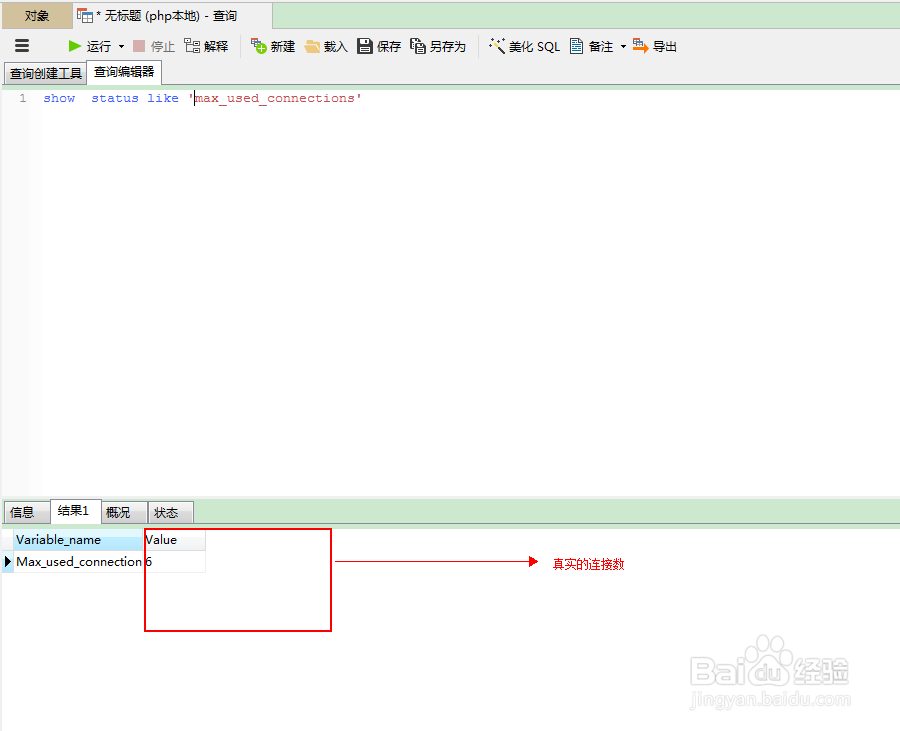Create a new query (新建)
Image resolution: width=900 pixels, height=731 pixels.
click(273, 46)
